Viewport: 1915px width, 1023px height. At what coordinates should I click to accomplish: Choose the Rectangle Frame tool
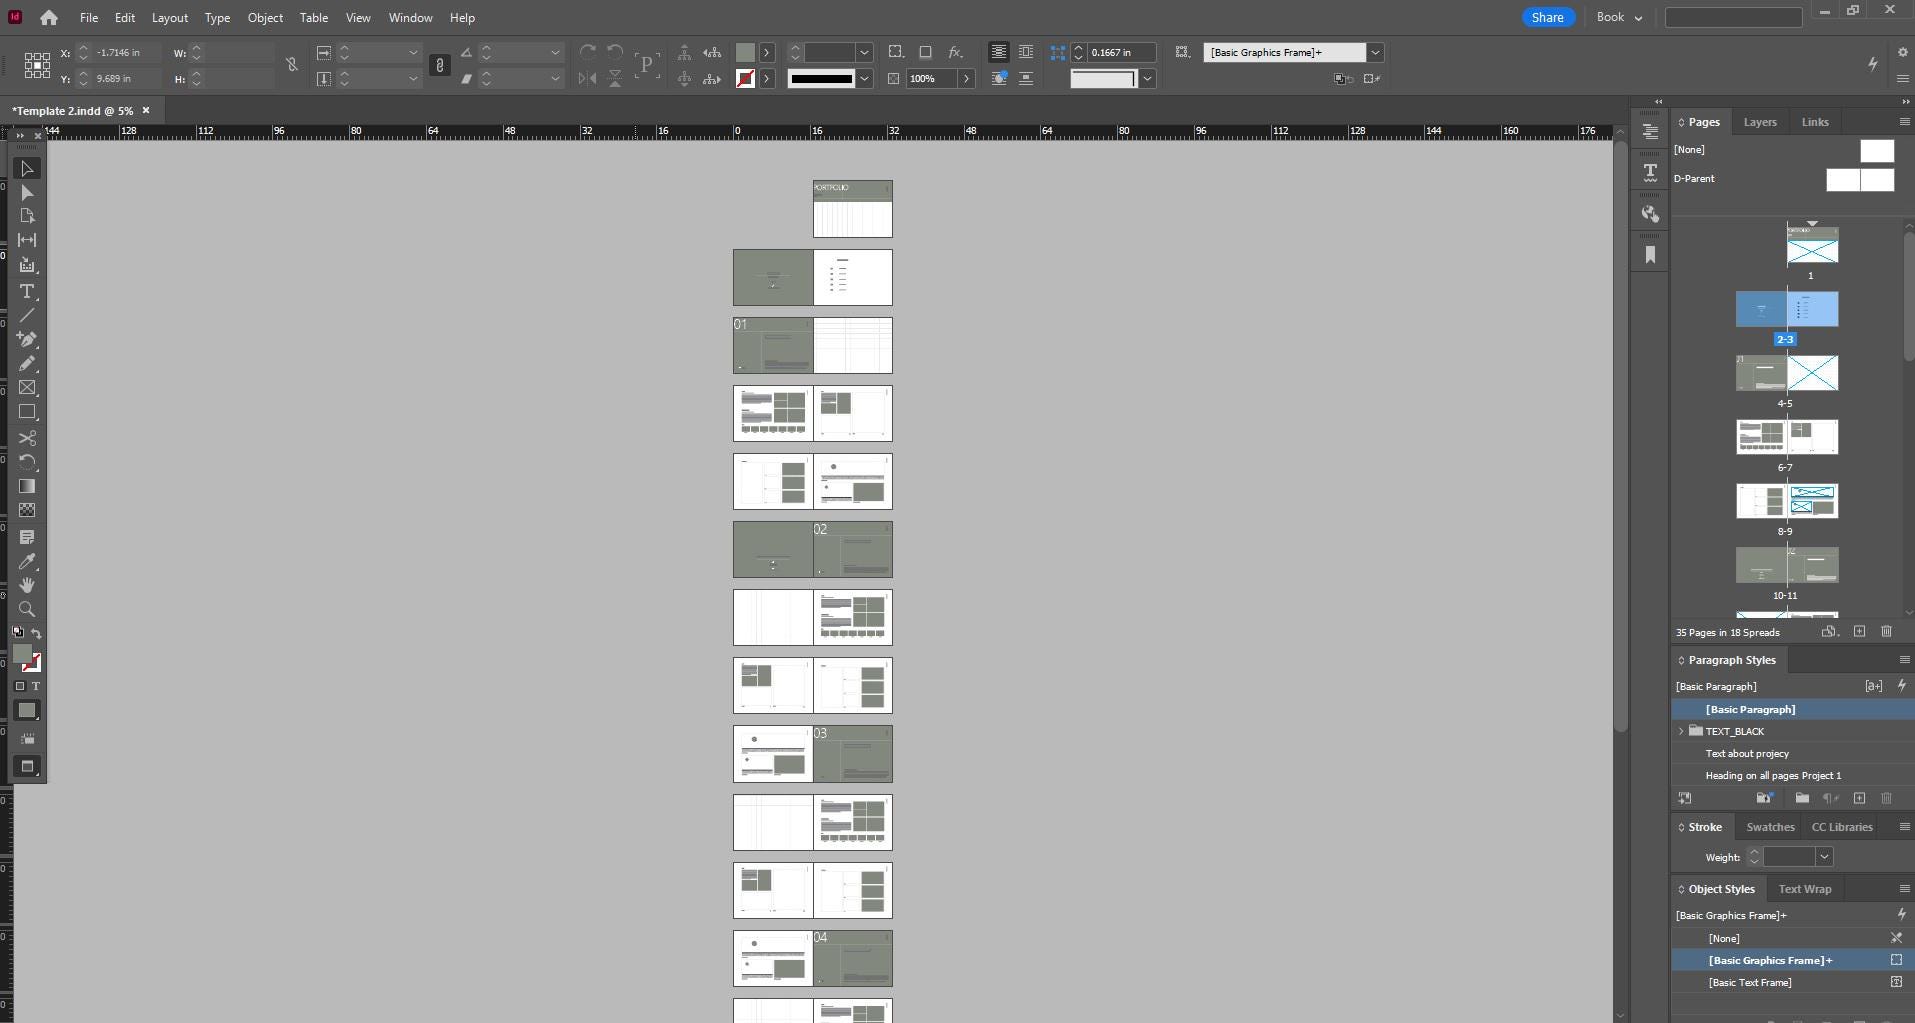click(27, 388)
